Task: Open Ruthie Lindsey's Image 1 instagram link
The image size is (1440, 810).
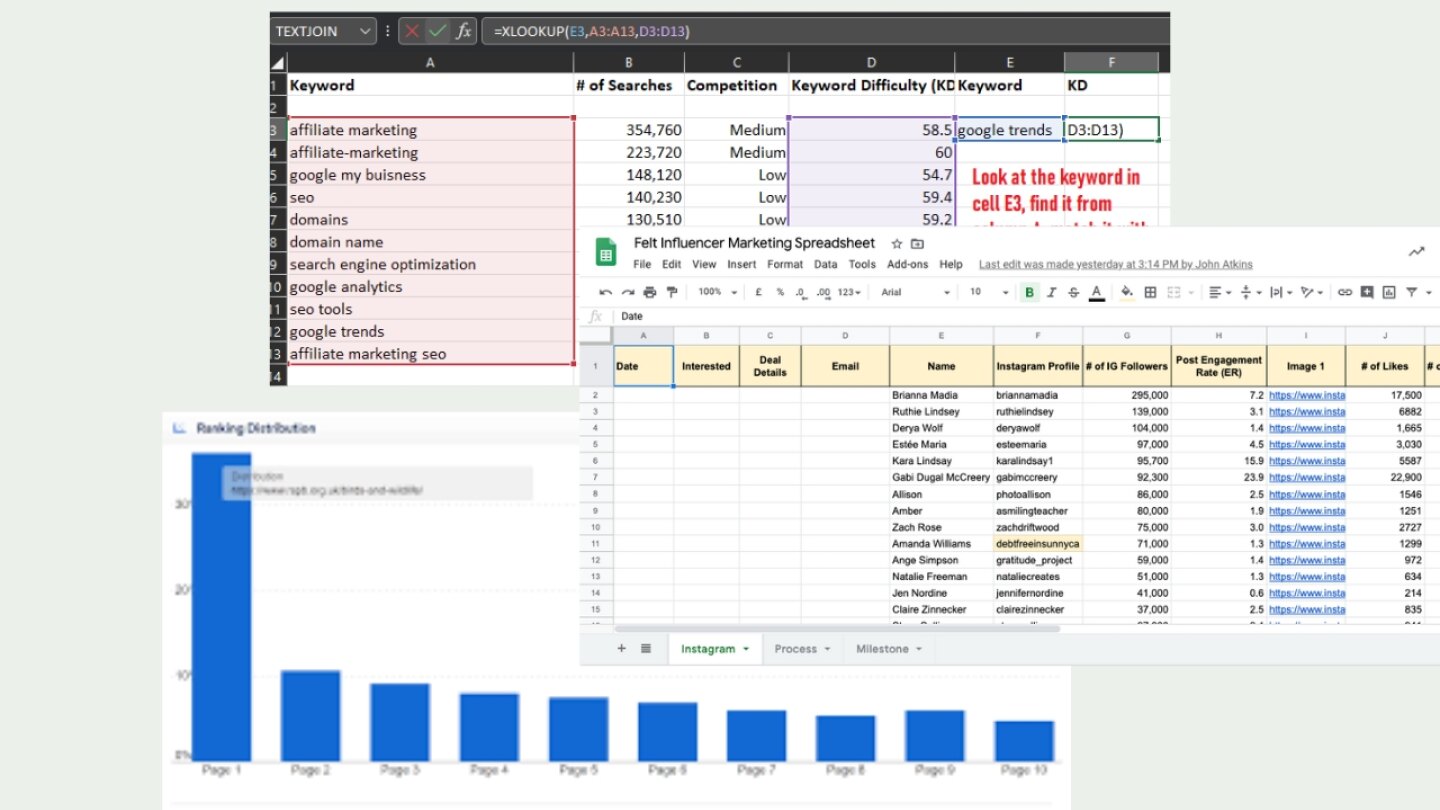Action: [1306, 411]
